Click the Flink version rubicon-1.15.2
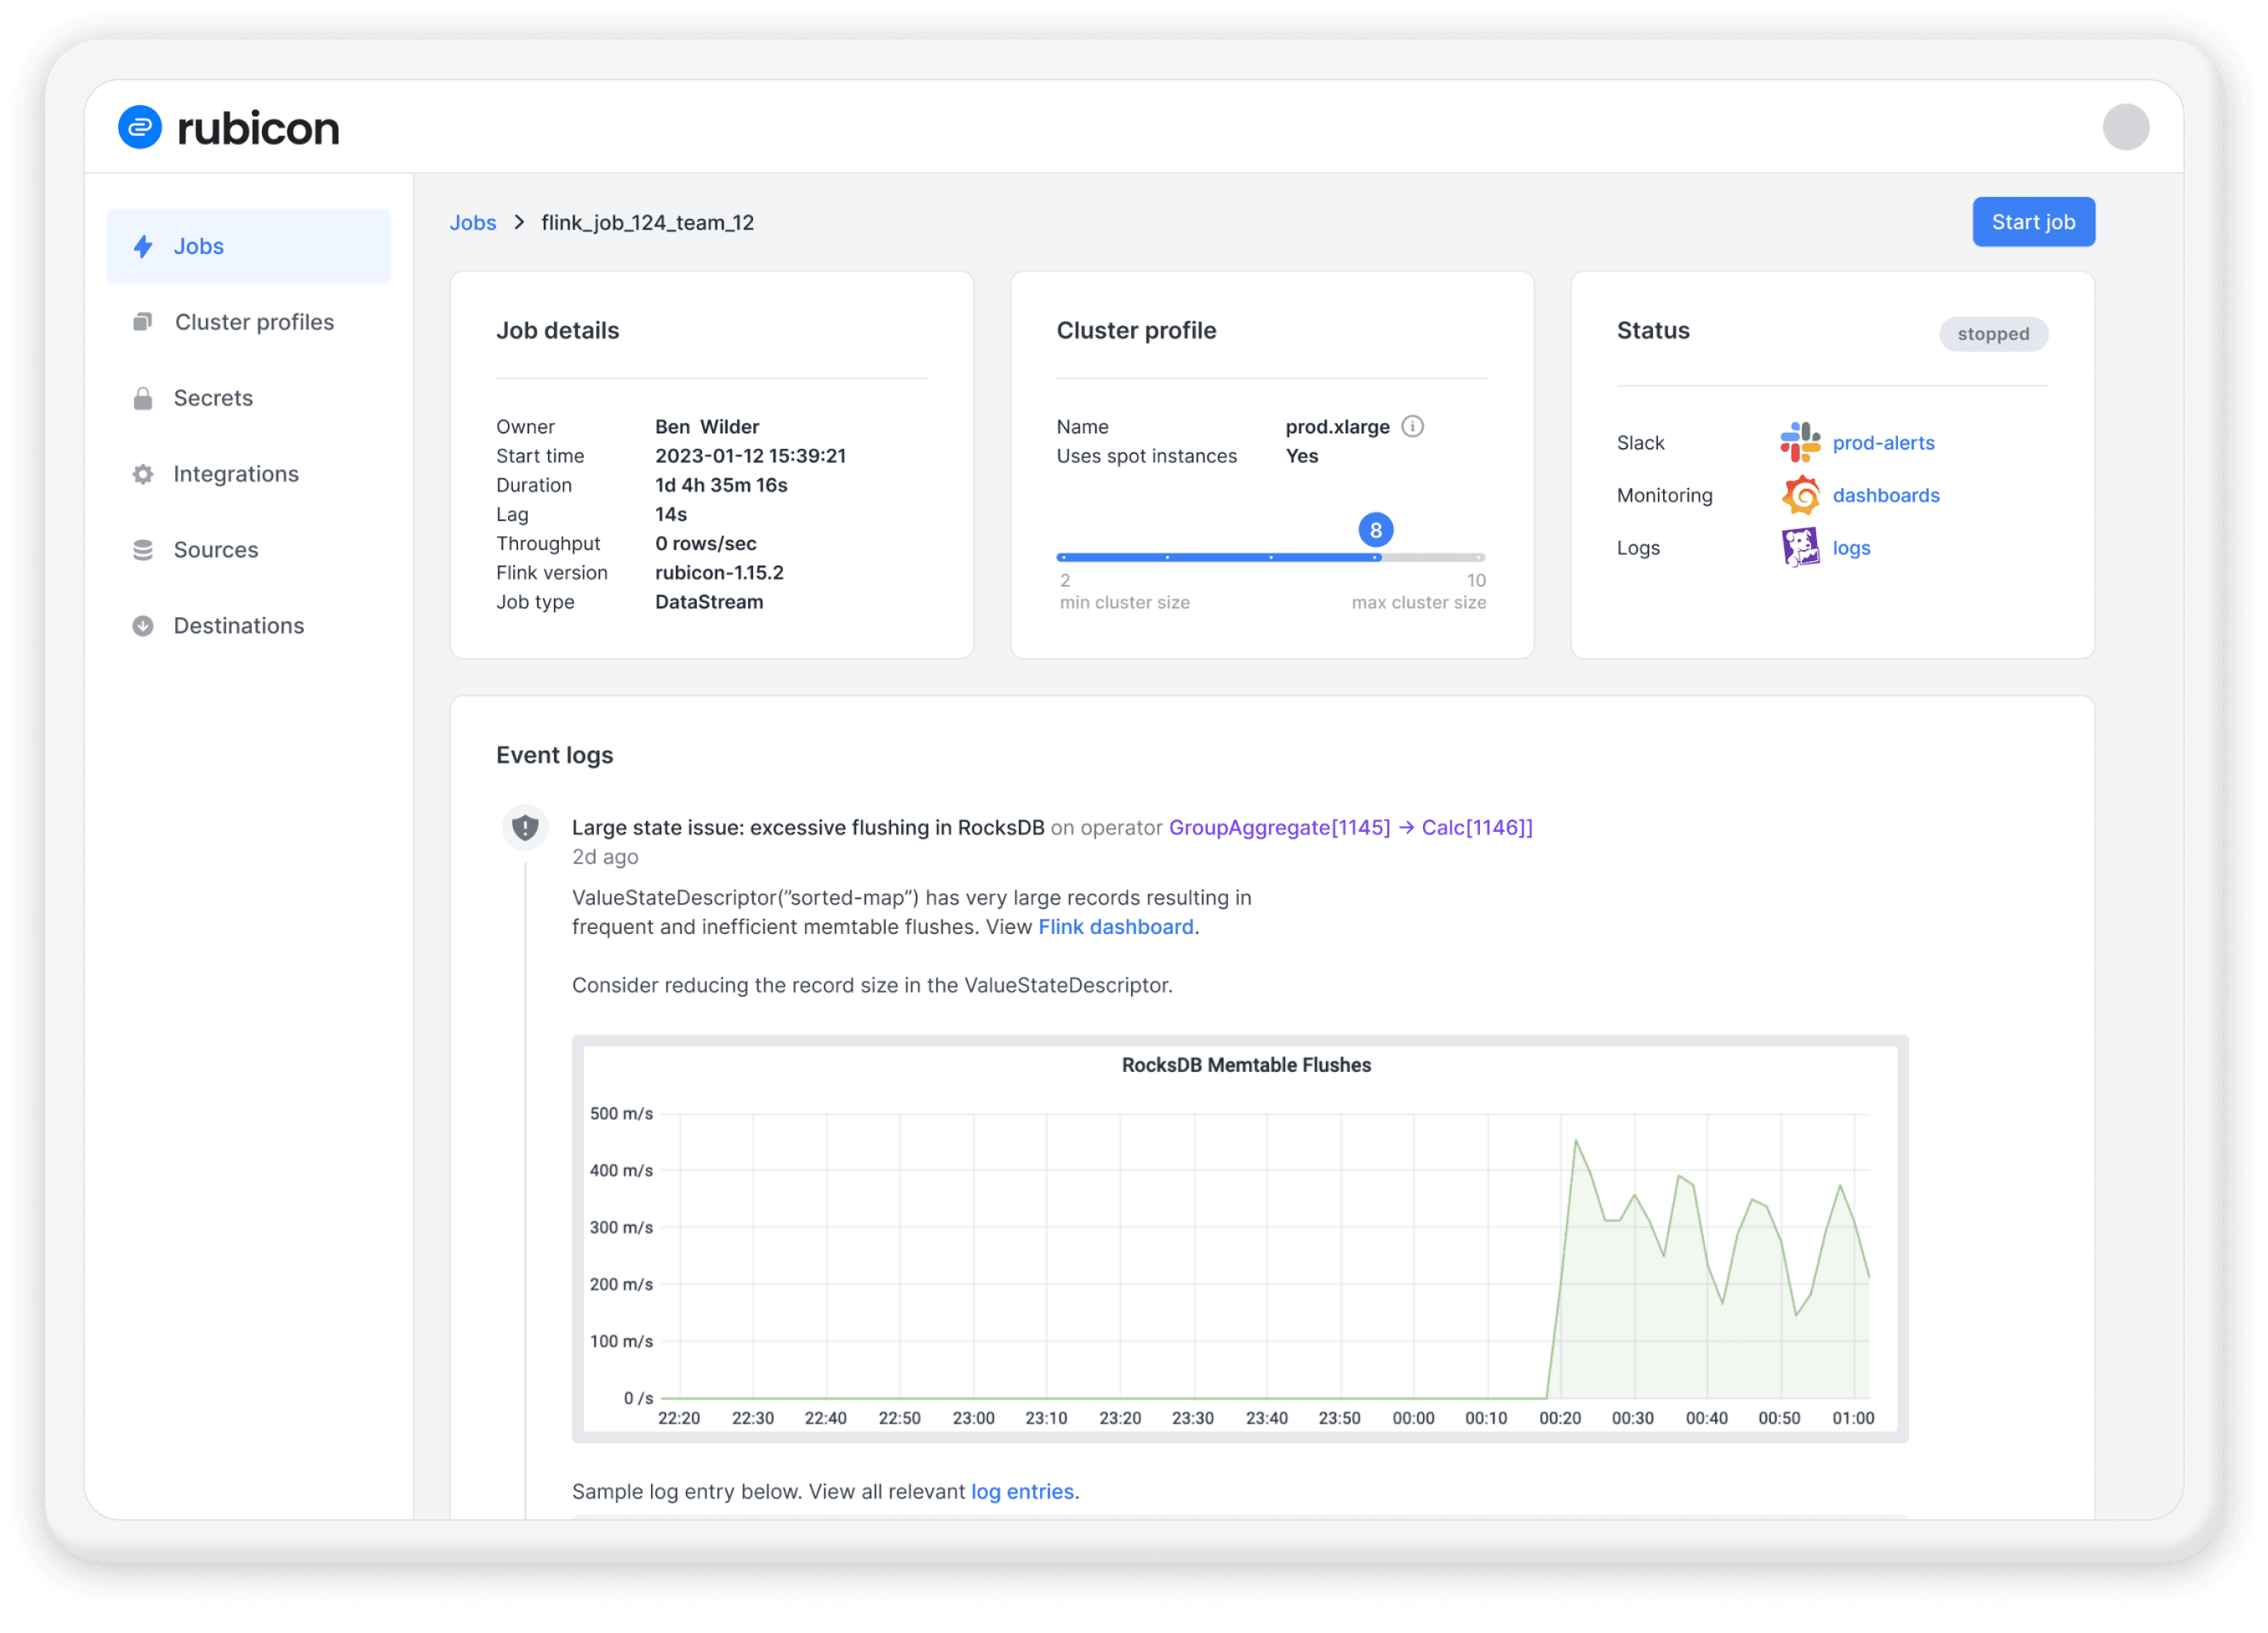Image resolution: width=2268 pixels, height=1633 pixels. (719, 573)
